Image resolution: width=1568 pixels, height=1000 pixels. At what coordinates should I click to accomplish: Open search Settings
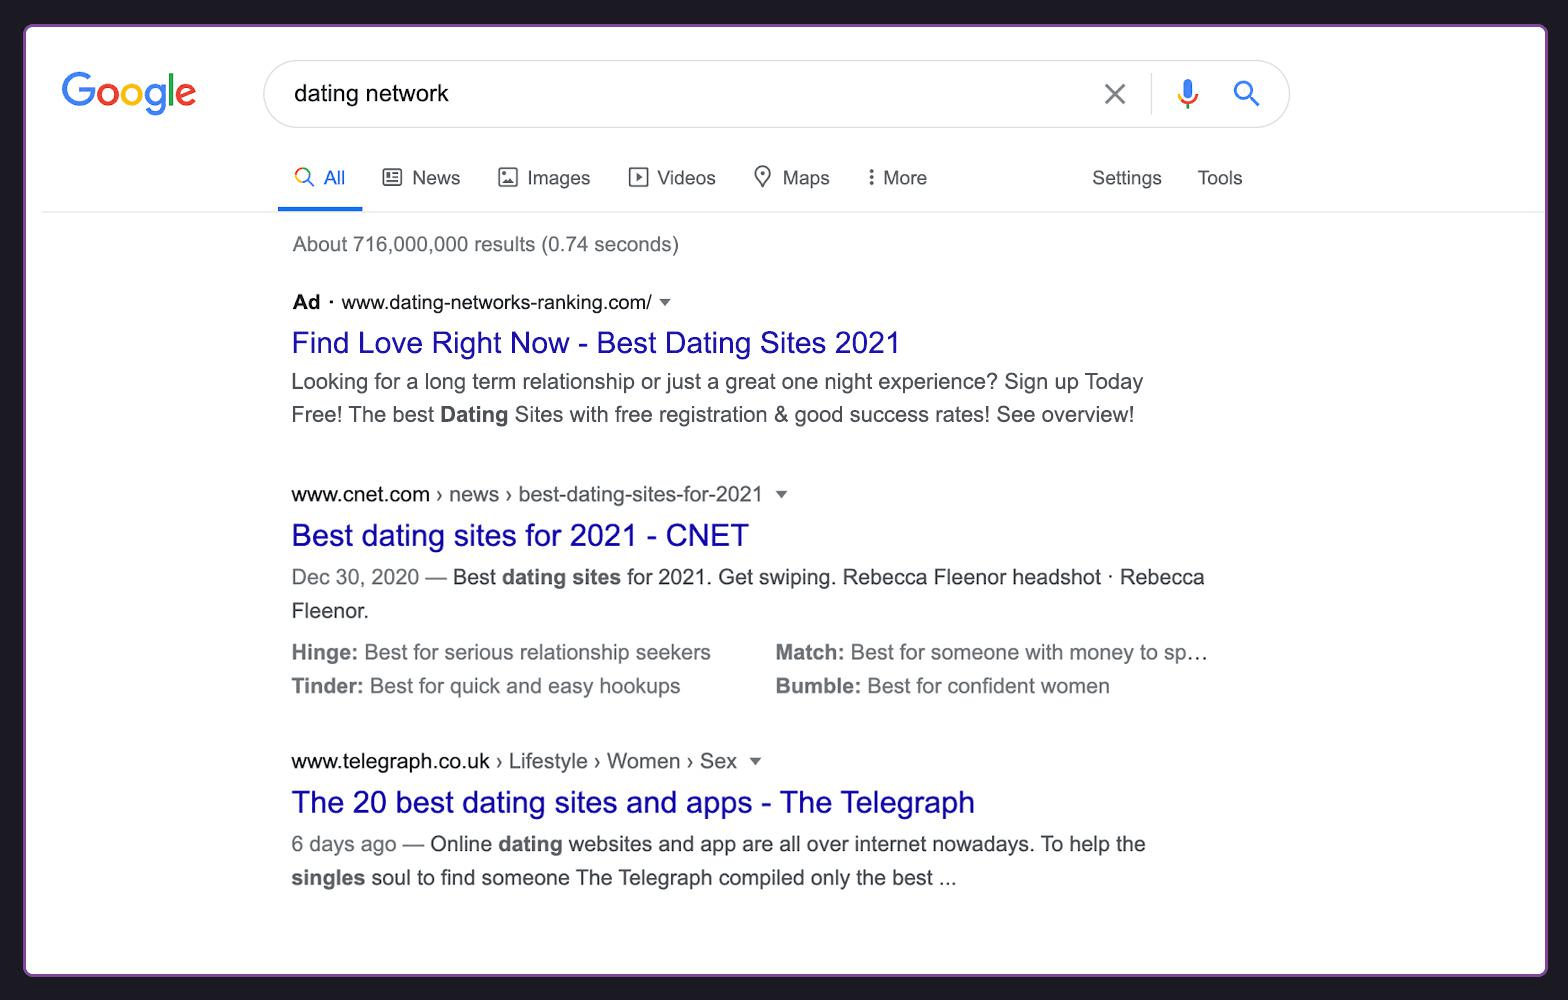(1126, 178)
